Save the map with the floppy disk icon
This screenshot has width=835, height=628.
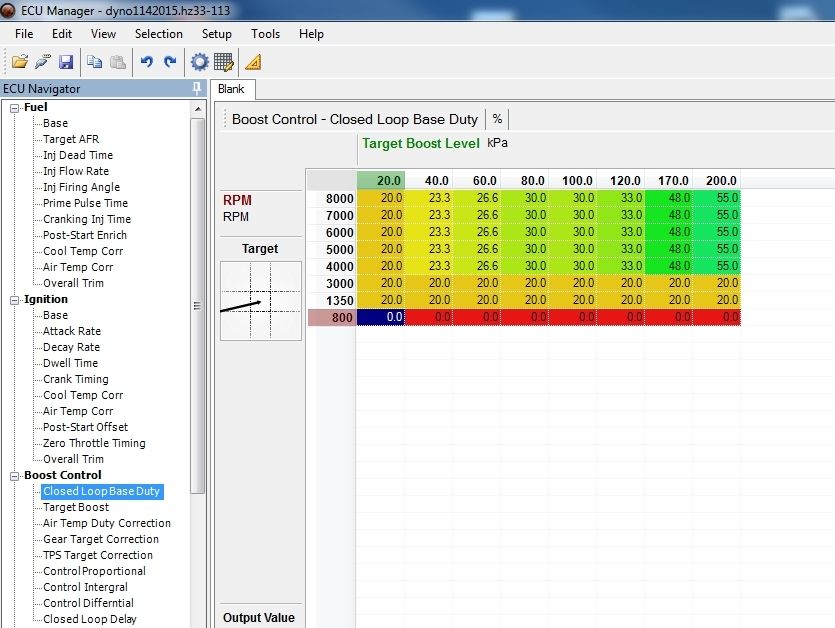click(x=66, y=62)
